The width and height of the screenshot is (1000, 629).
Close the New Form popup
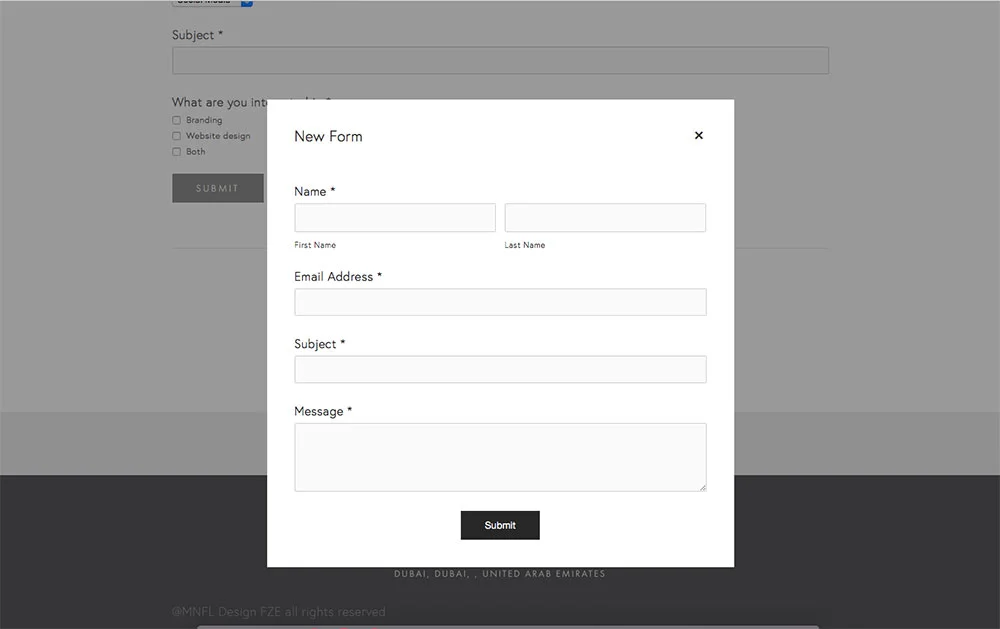tap(698, 135)
